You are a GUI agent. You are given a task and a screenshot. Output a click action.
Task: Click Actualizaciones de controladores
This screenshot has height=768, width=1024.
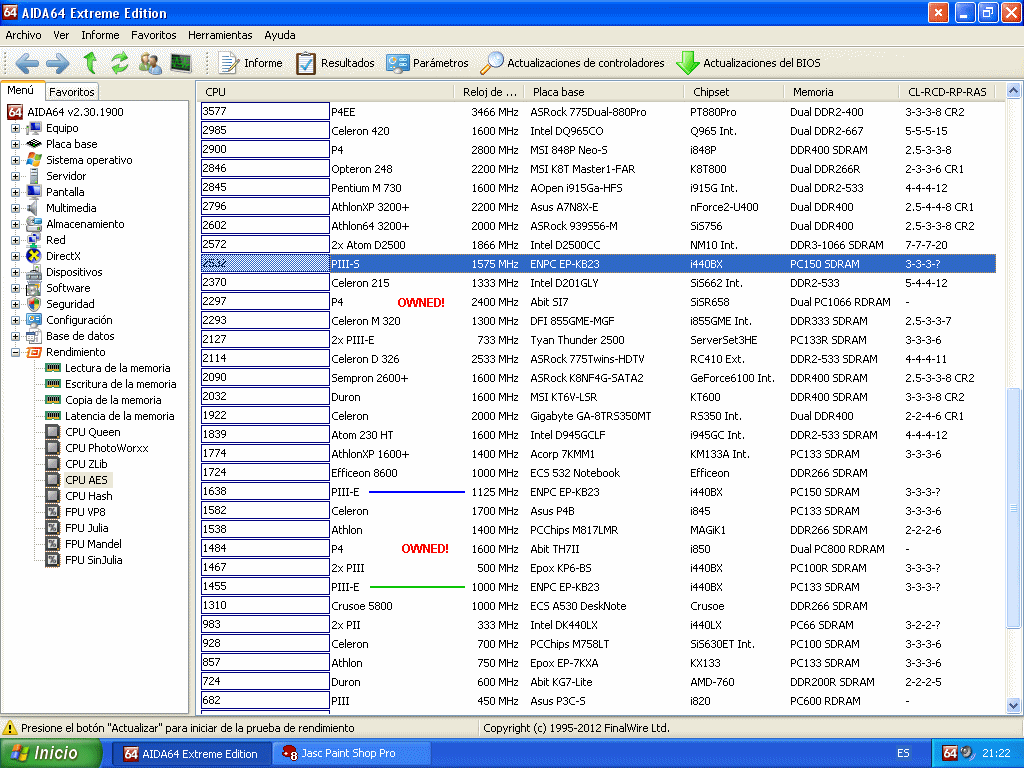tap(572, 63)
